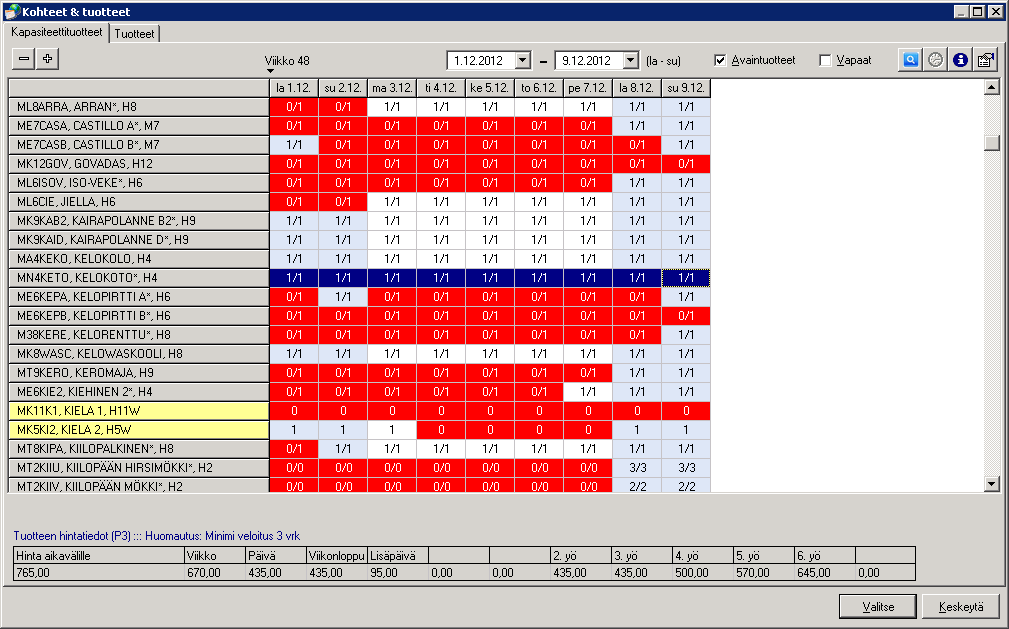Select column header pe 7.12.

click(x=588, y=88)
